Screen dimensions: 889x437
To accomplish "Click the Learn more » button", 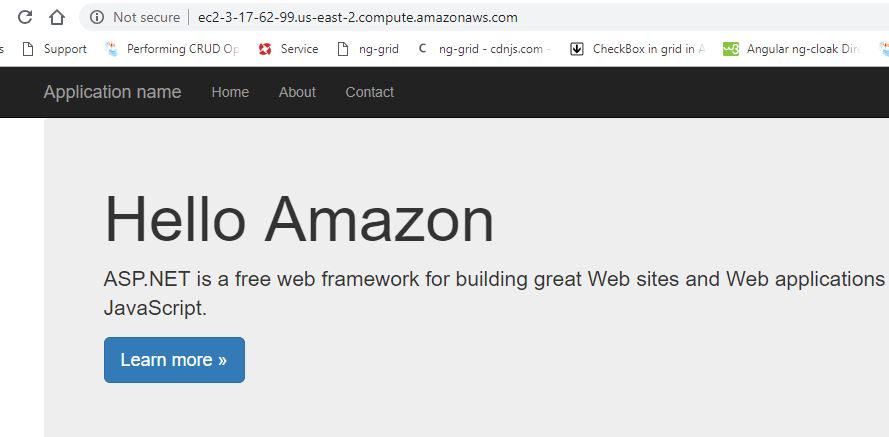I will click(174, 360).
